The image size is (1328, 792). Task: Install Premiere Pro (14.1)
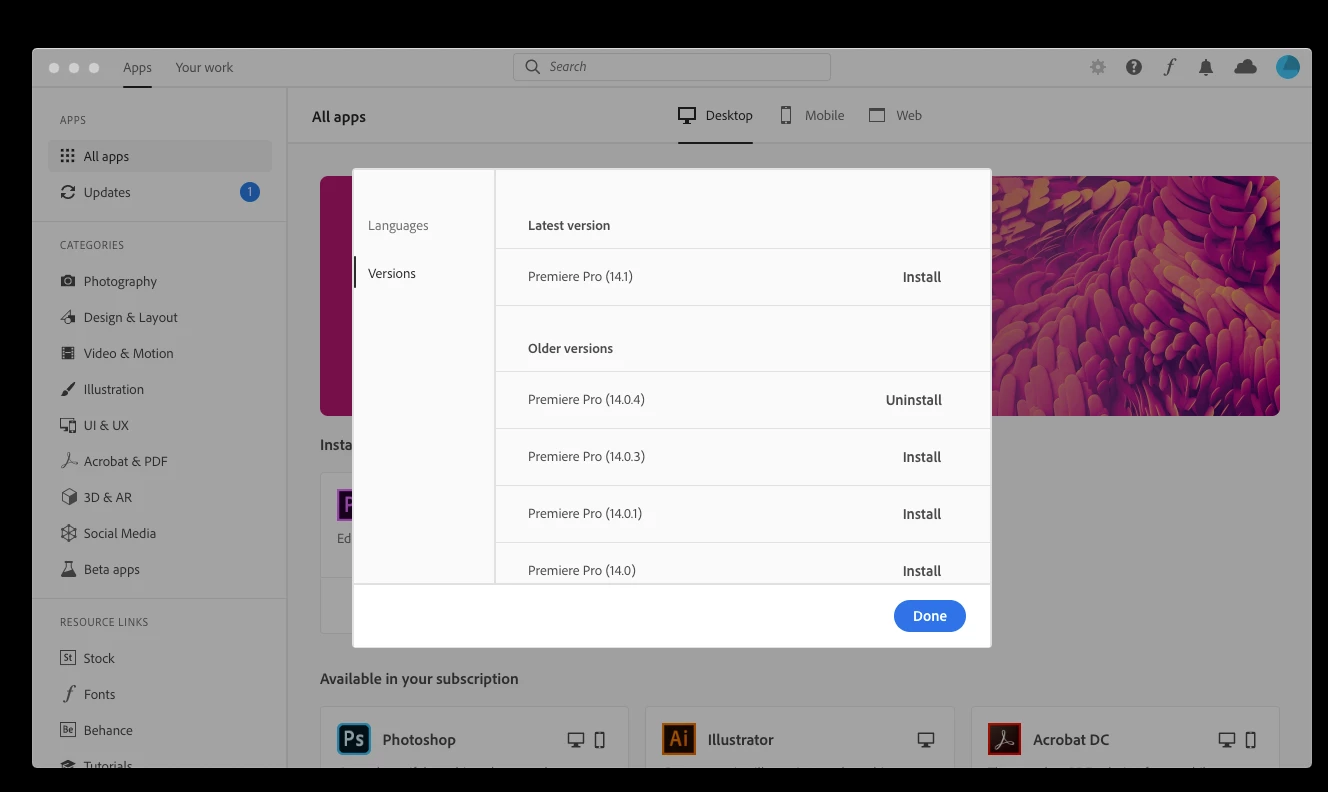pos(922,277)
